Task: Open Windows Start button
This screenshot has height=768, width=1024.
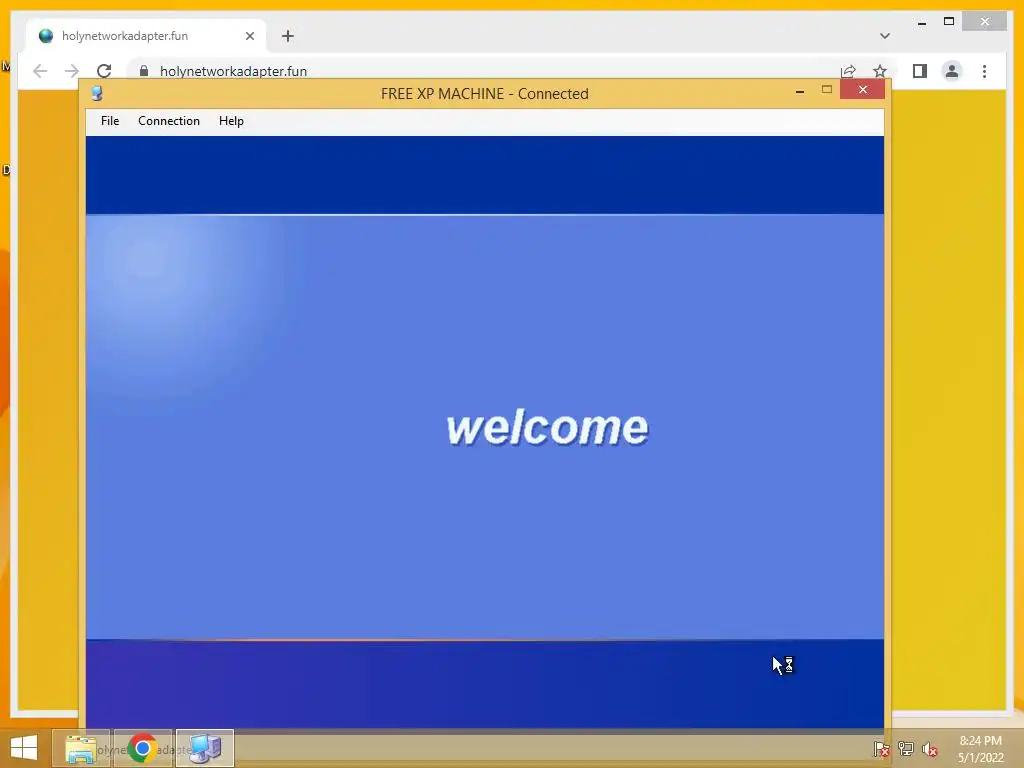Action: tap(24, 748)
